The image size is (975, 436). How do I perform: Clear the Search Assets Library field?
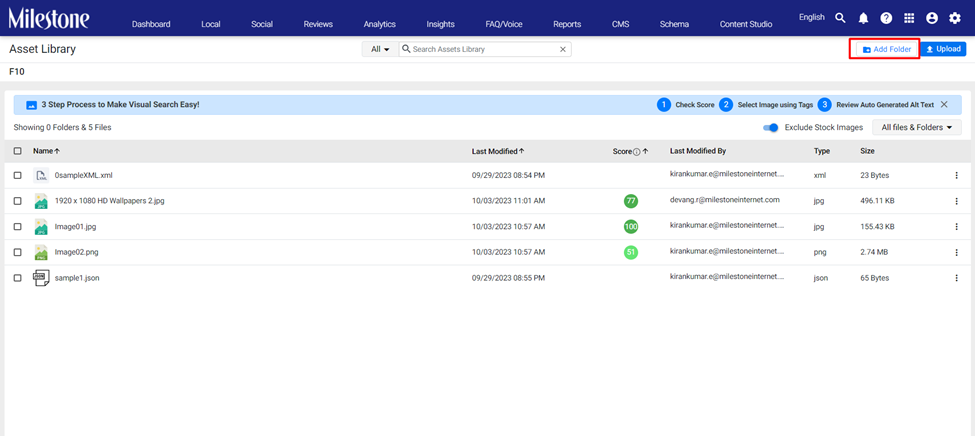pos(563,49)
